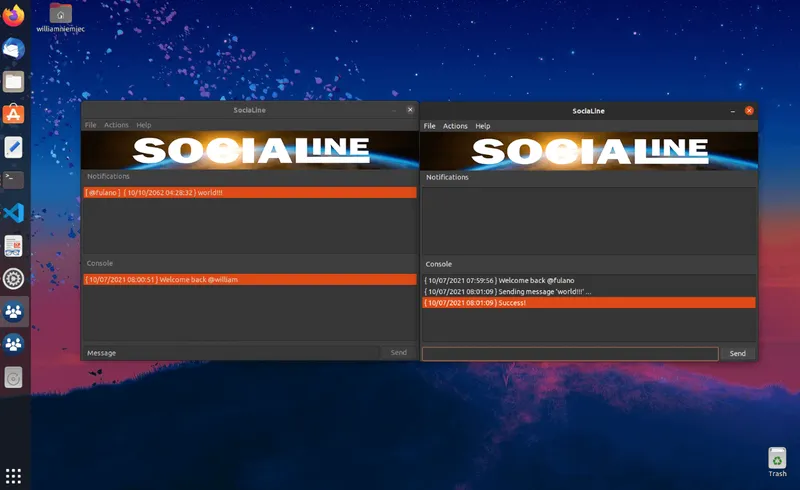Minimize the right SociaLine window

(x=733, y=111)
